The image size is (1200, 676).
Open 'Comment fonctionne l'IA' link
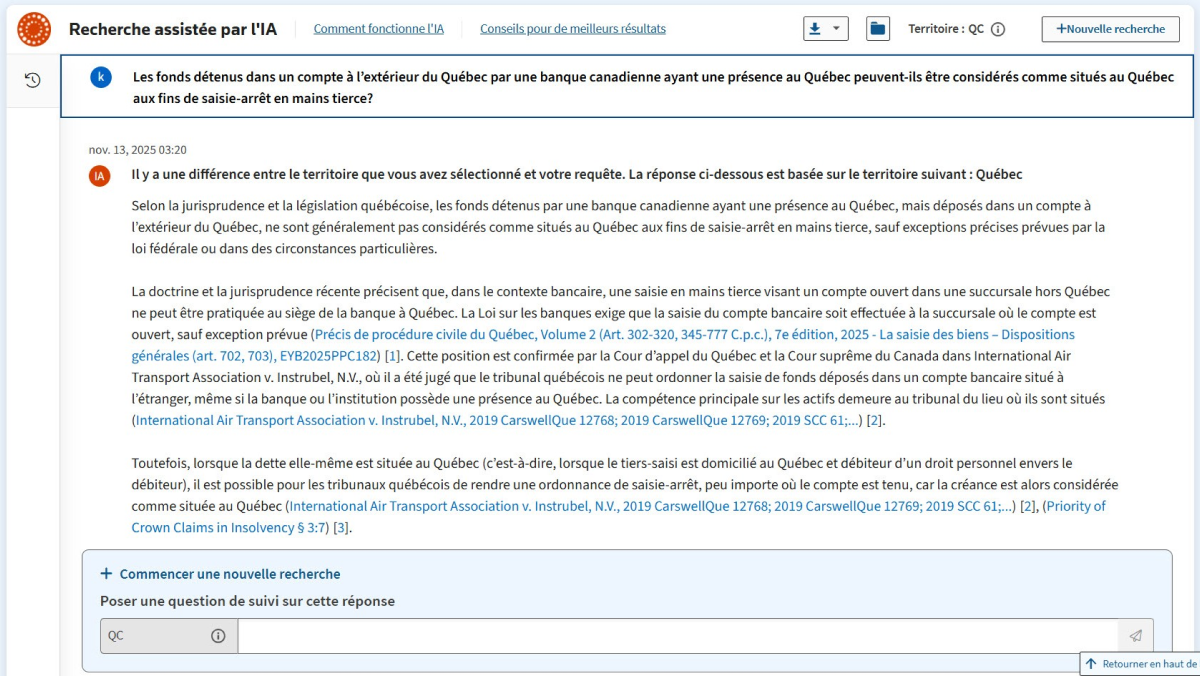[x=378, y=29]
